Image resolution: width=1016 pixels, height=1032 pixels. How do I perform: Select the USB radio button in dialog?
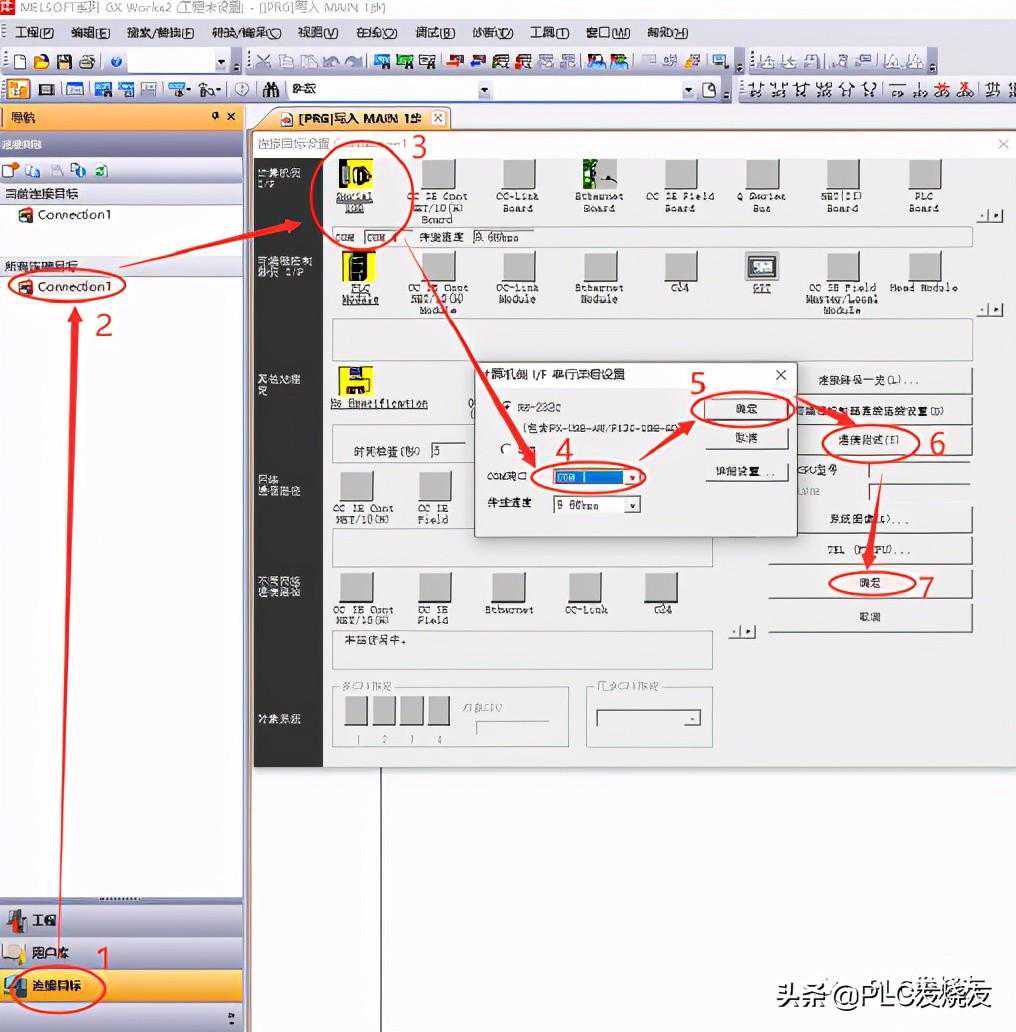pos(507,450)
